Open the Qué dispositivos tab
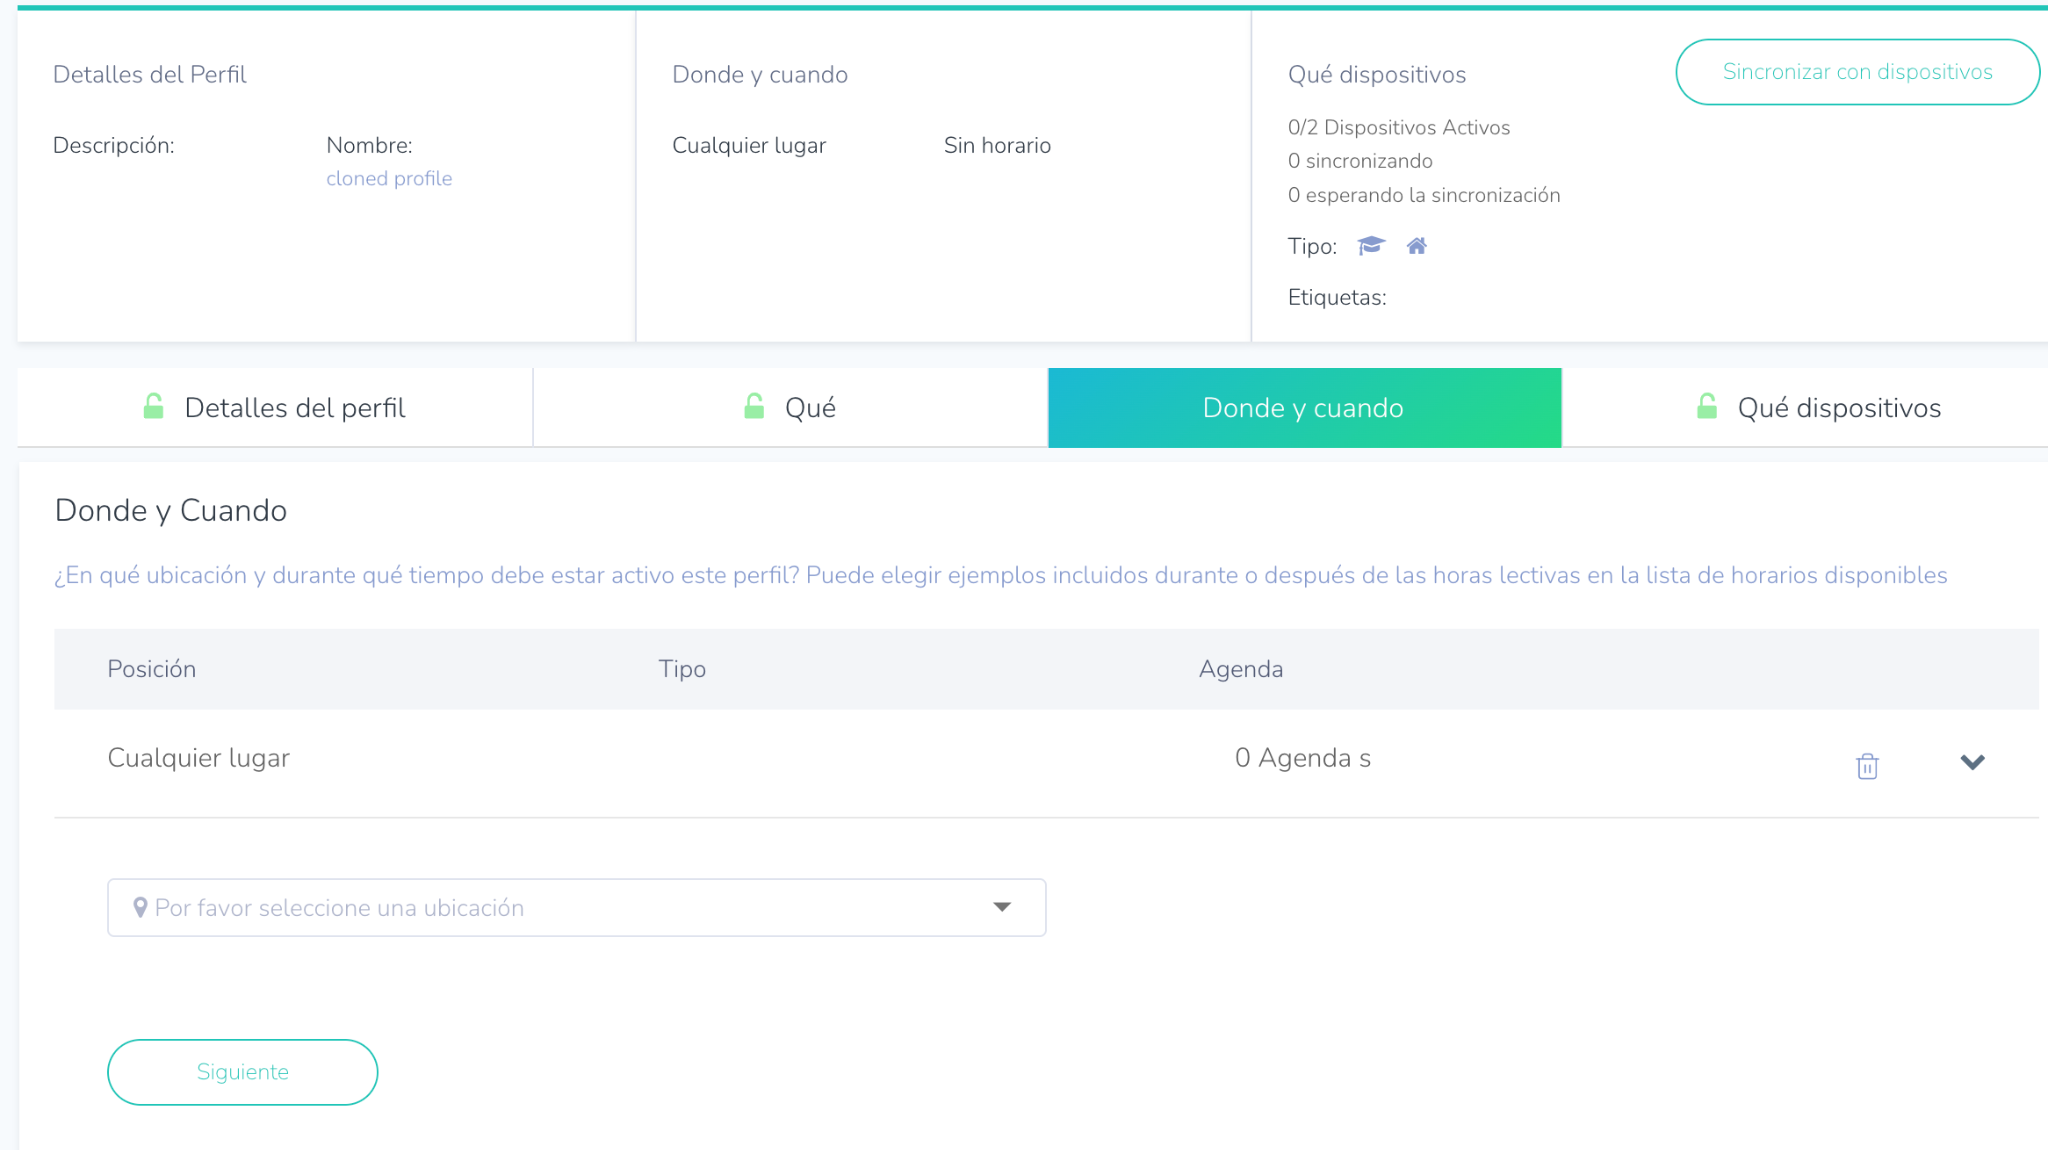 pyautogui.click(x=1819, y=408)
